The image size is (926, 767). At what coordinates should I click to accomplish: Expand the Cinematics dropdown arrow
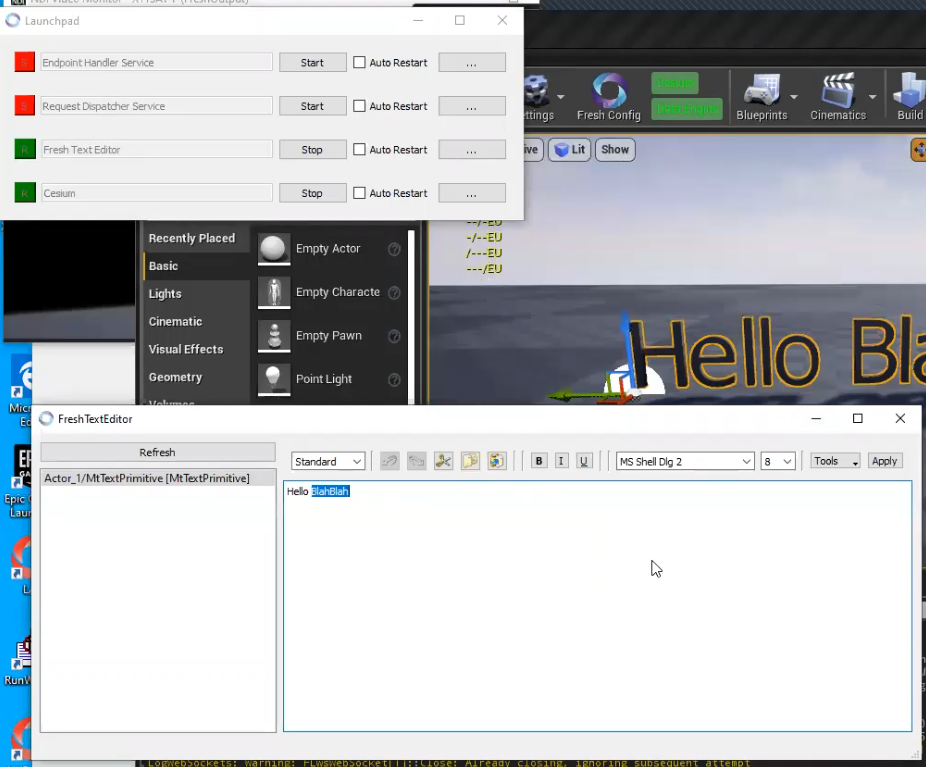(872, 97)
